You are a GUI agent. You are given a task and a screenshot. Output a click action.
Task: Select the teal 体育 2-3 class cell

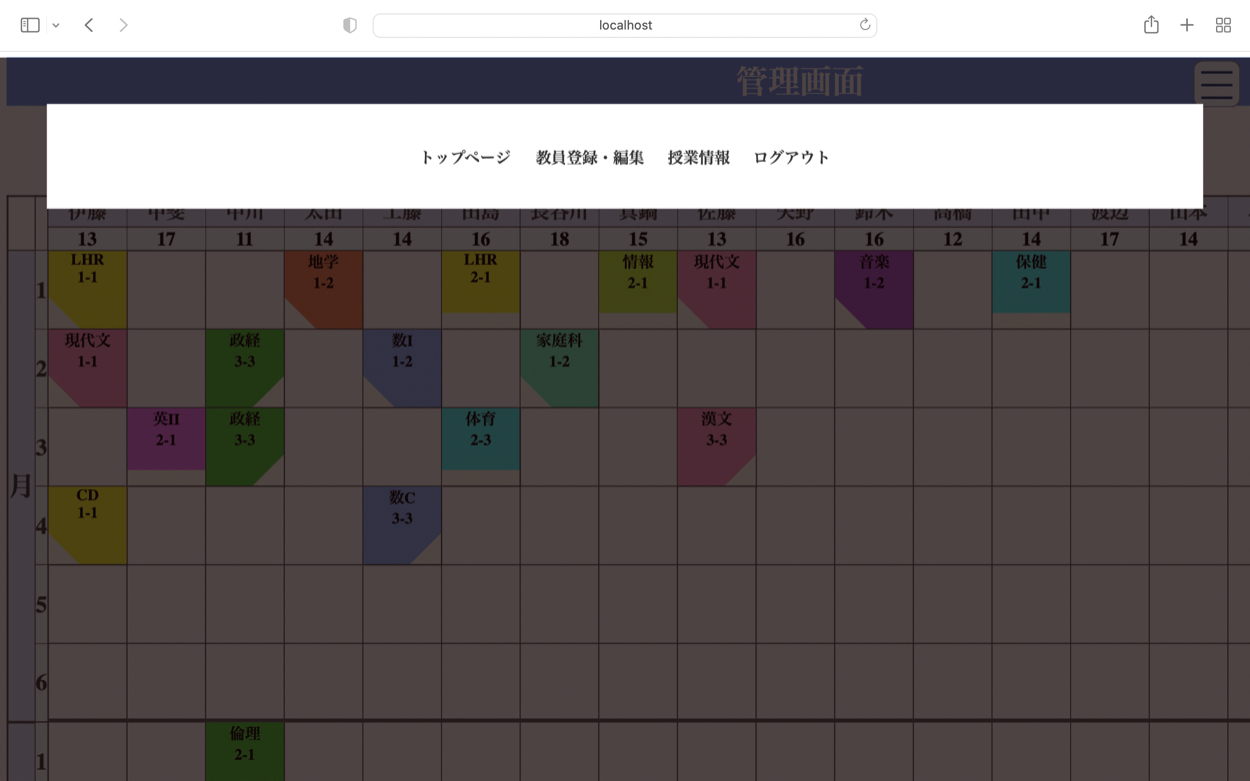481,438
